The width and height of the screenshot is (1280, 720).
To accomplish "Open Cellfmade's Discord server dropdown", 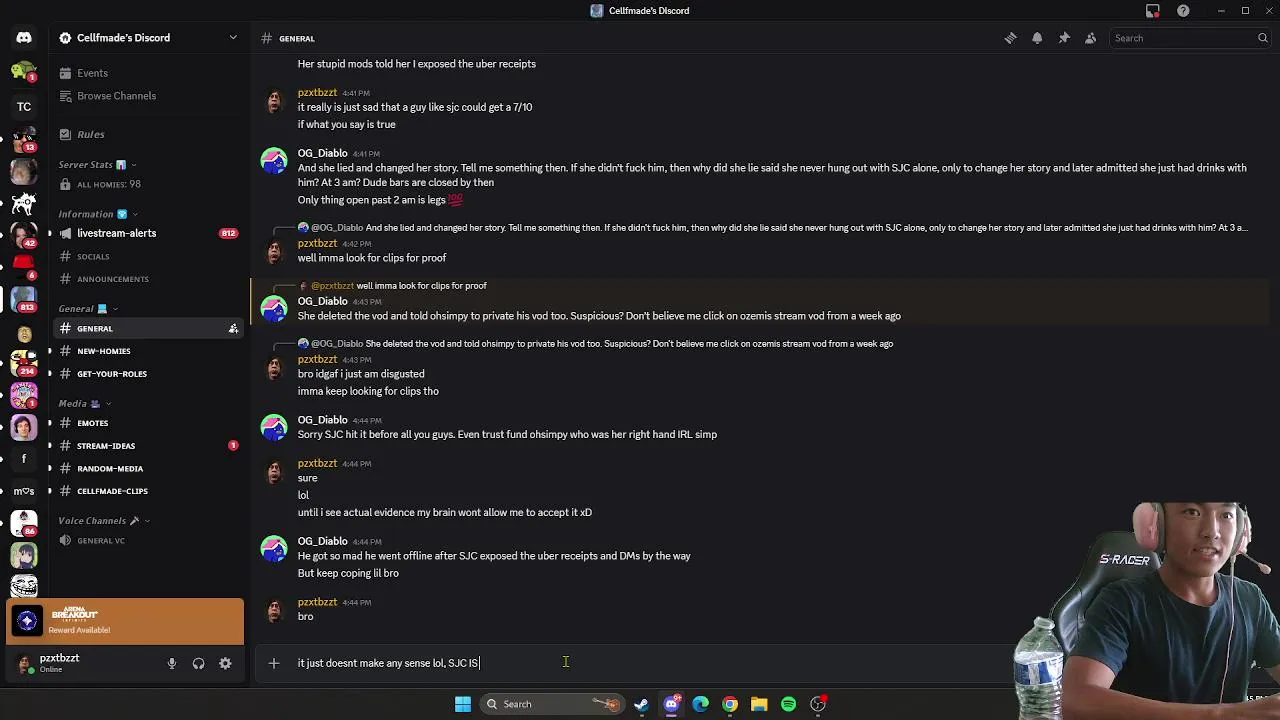I will coord(148,38).
